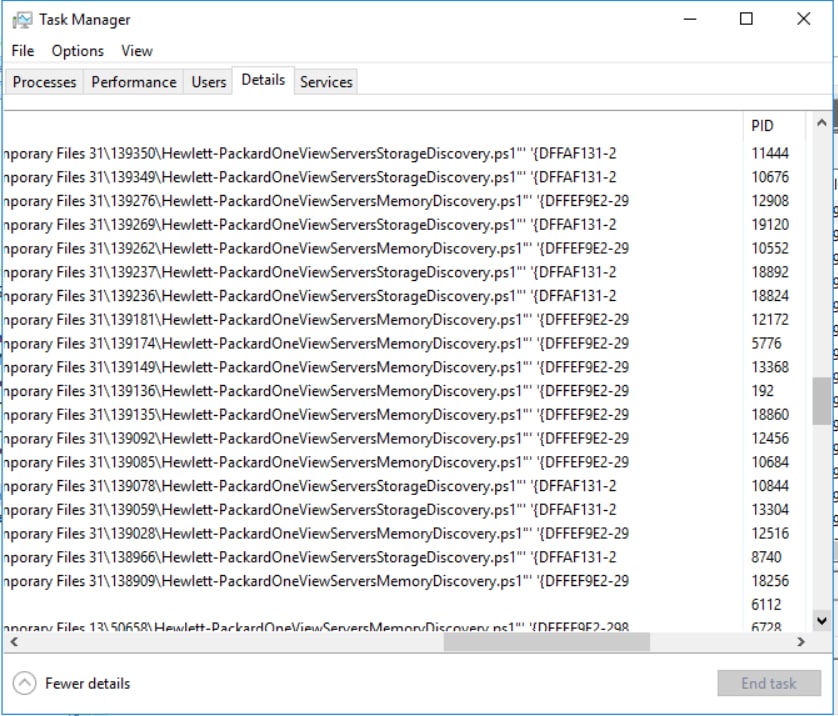Click the vertical scrollbar down arrow
Image resolution: width=838 pixels, height=716 pixels.
821,620
